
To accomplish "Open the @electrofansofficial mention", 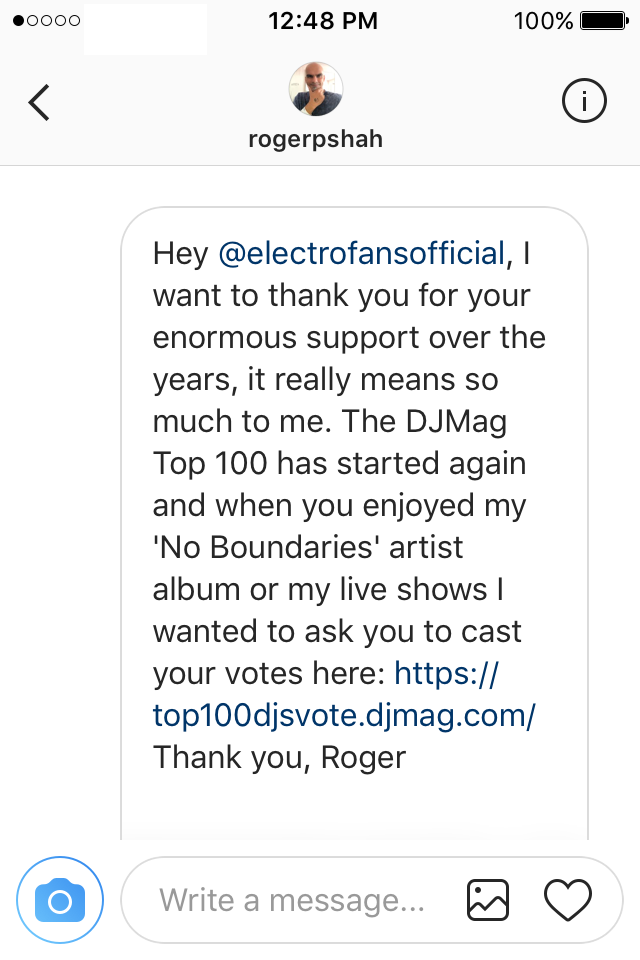I will pos(362,253).
